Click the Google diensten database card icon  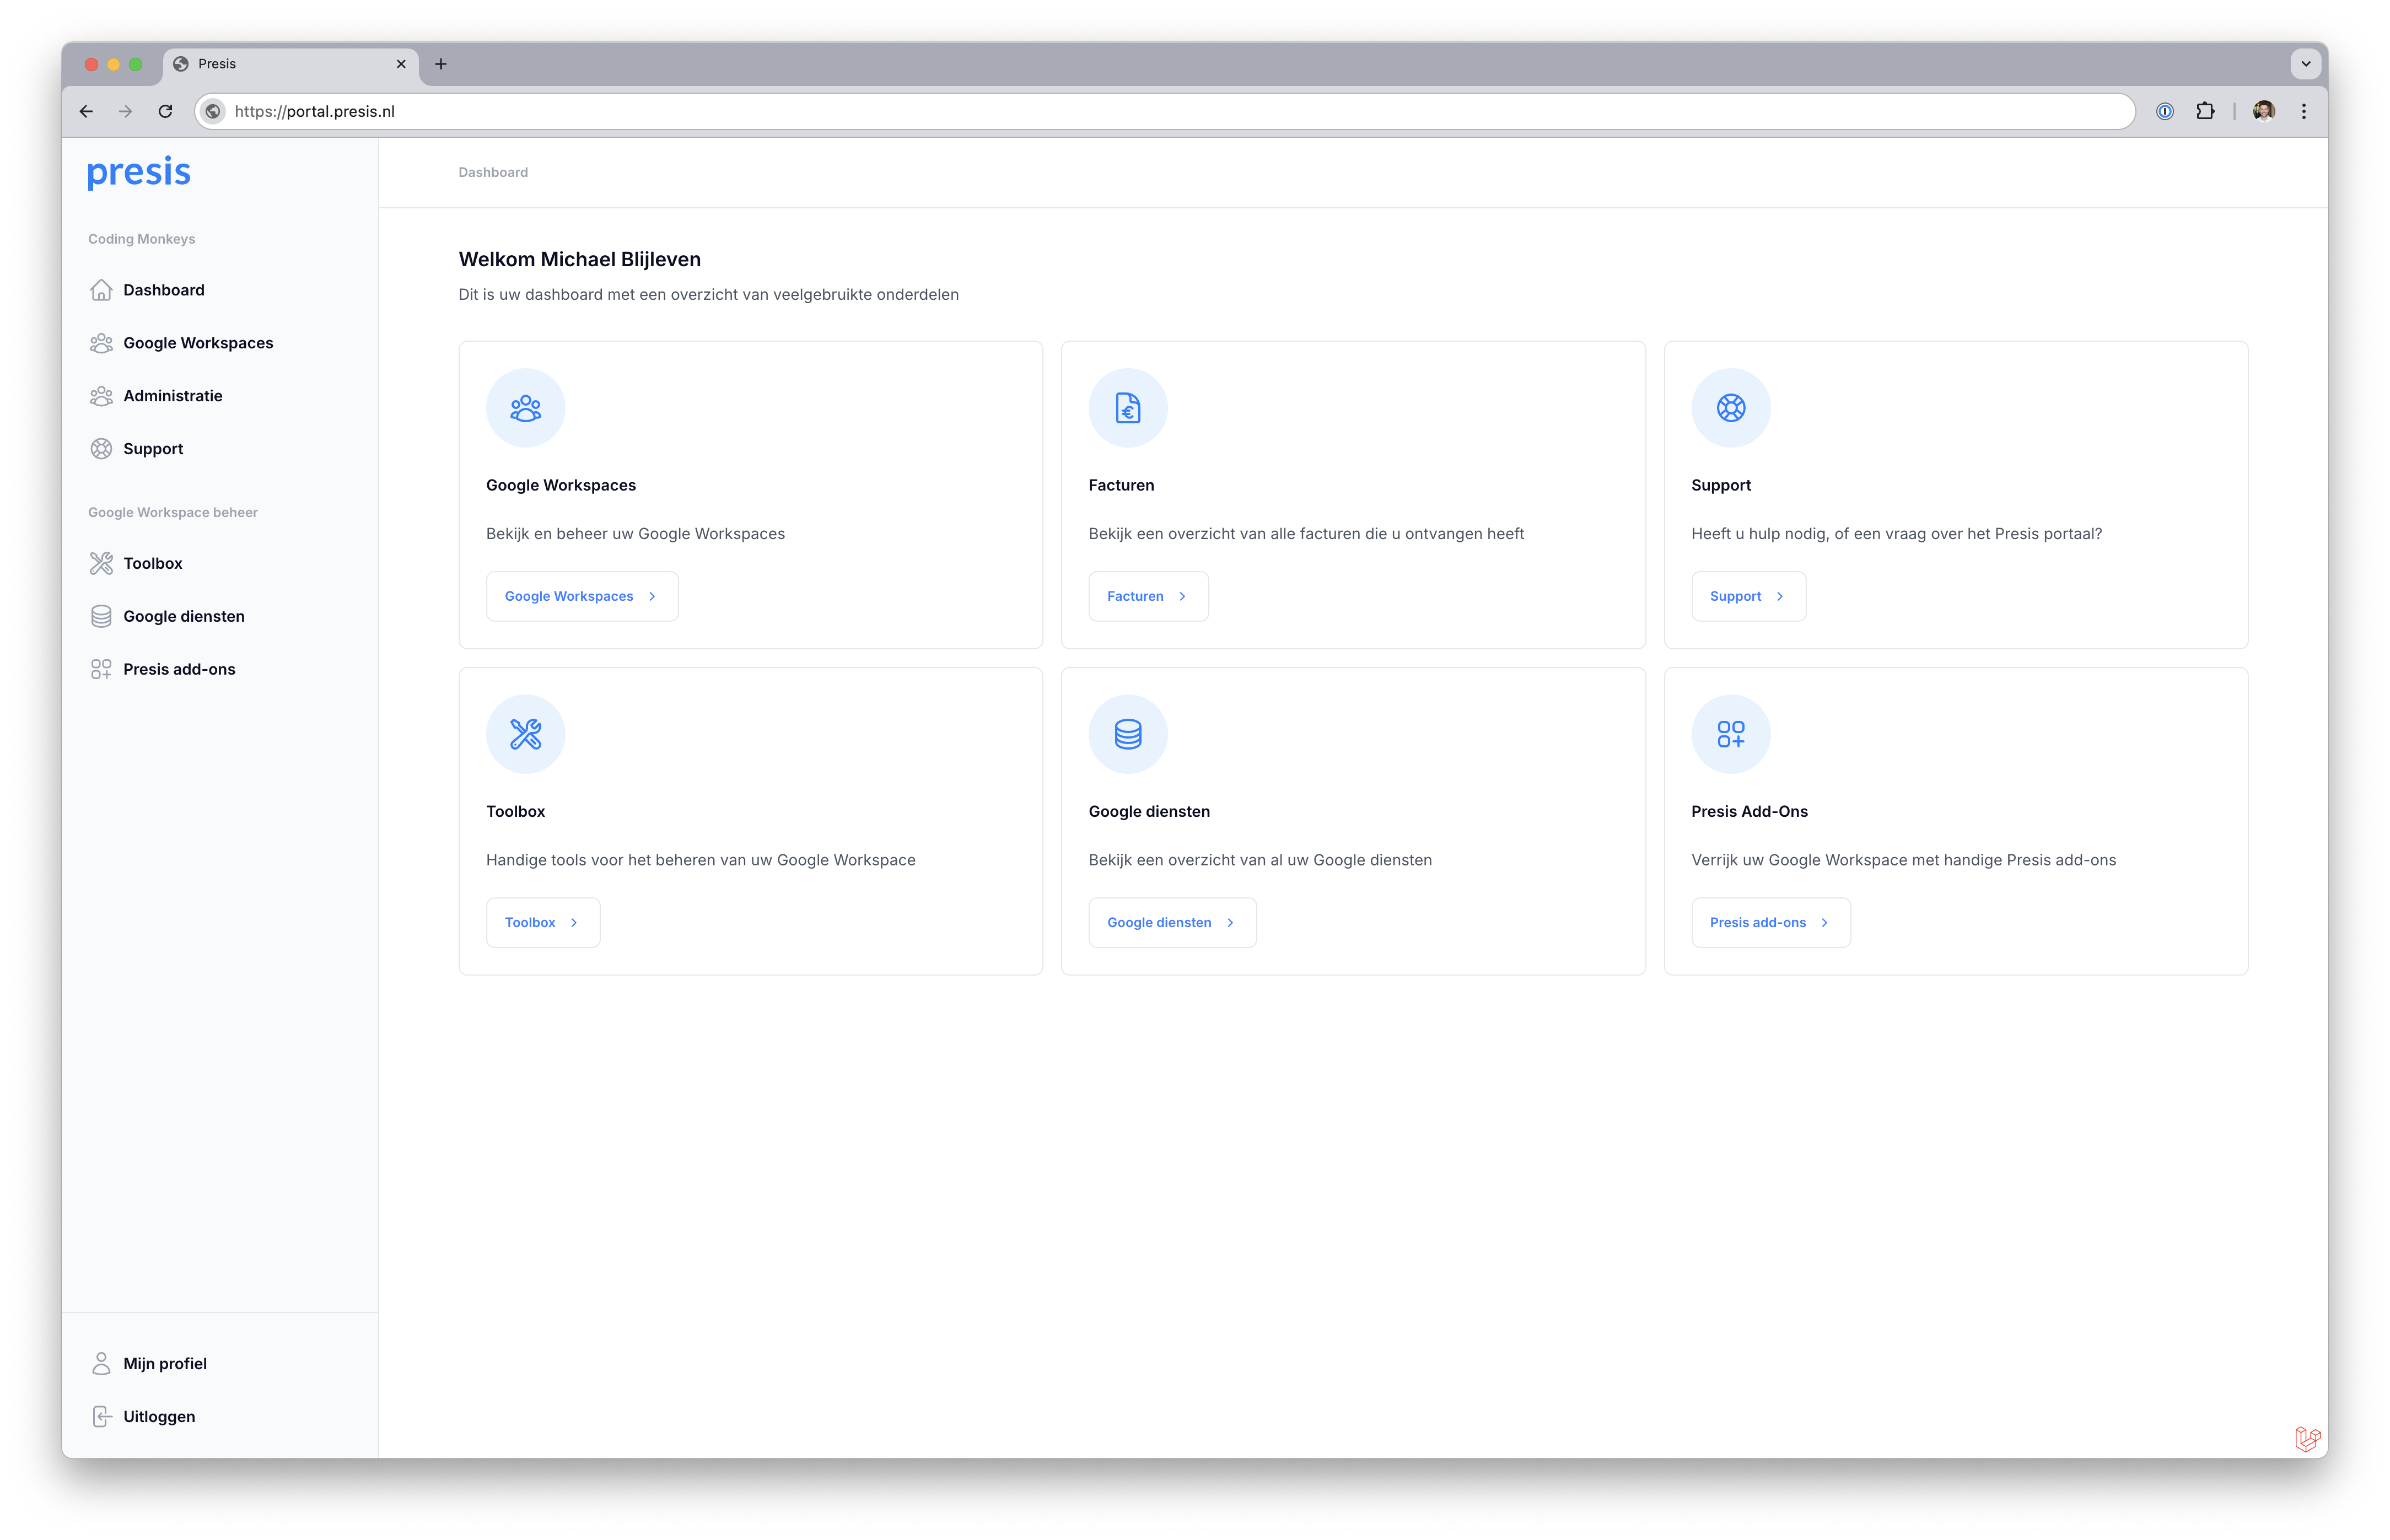click(x=1127, y=734)
